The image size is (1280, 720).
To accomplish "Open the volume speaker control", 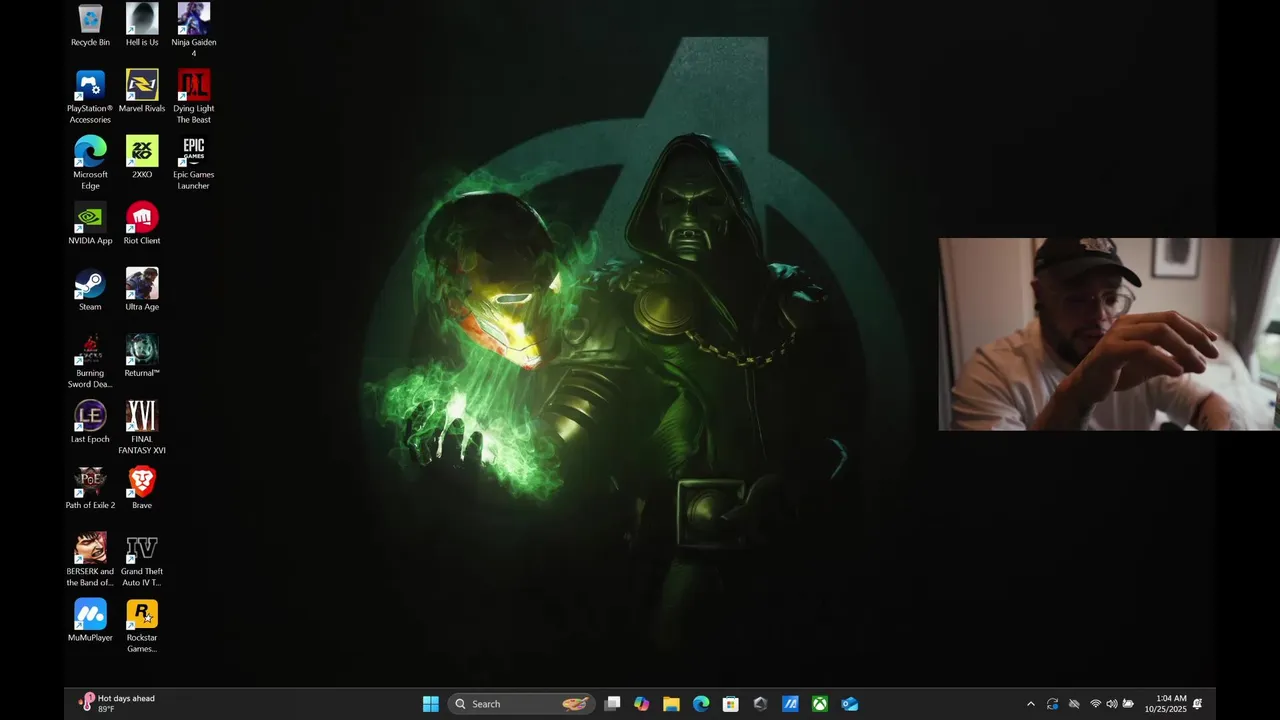I will (1111, 704).
